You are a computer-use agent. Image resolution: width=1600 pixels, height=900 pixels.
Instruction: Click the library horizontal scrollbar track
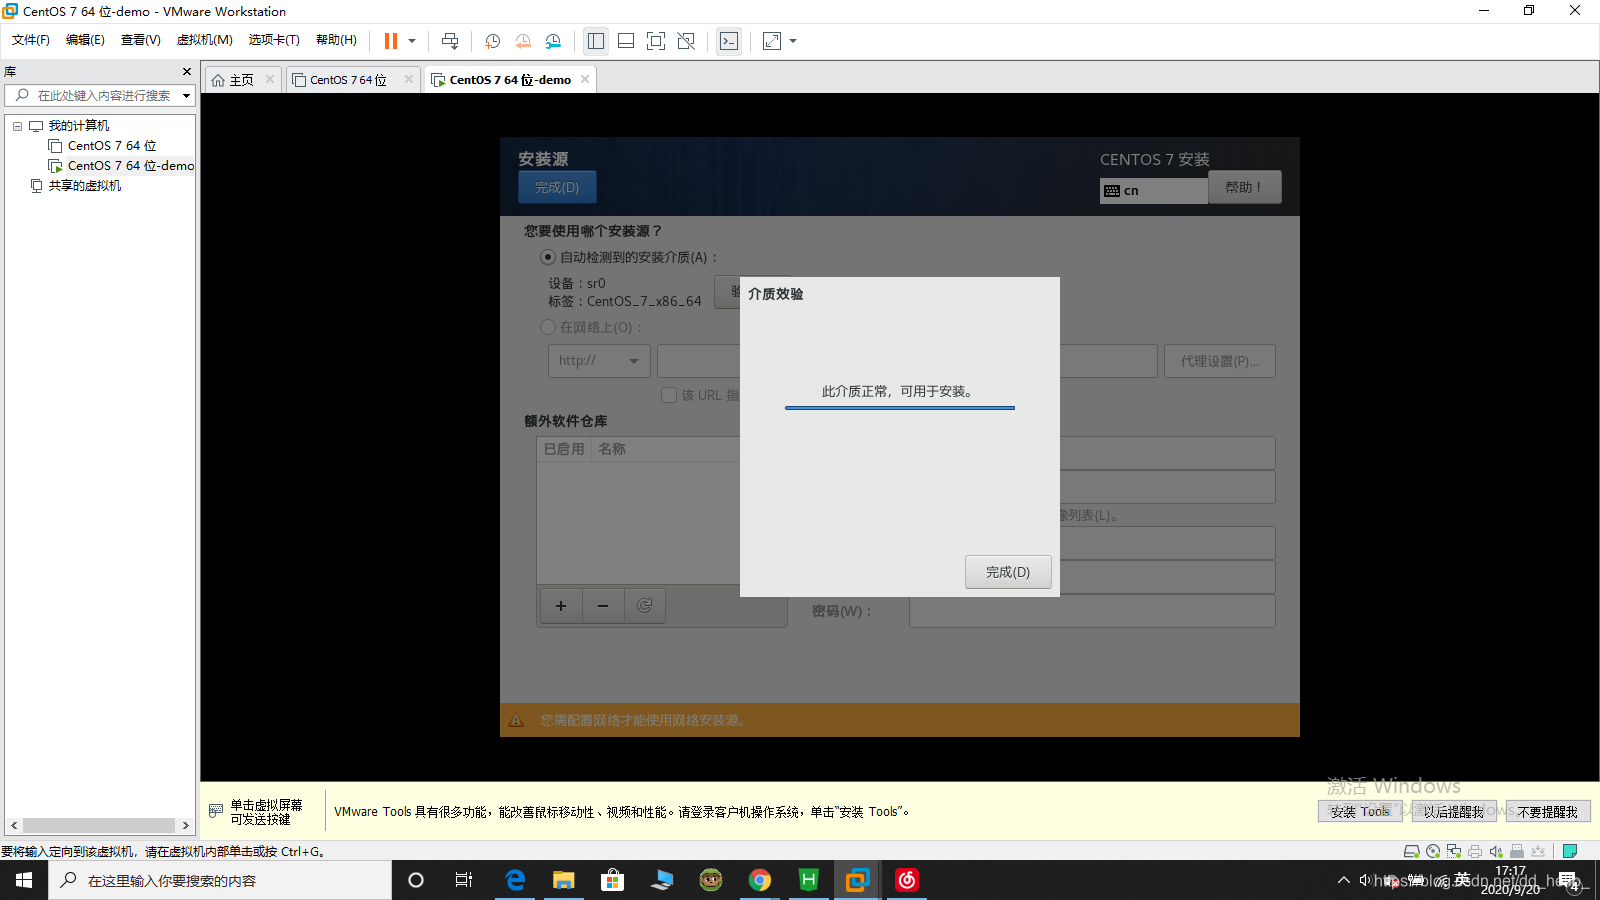(x=99, y=825)
